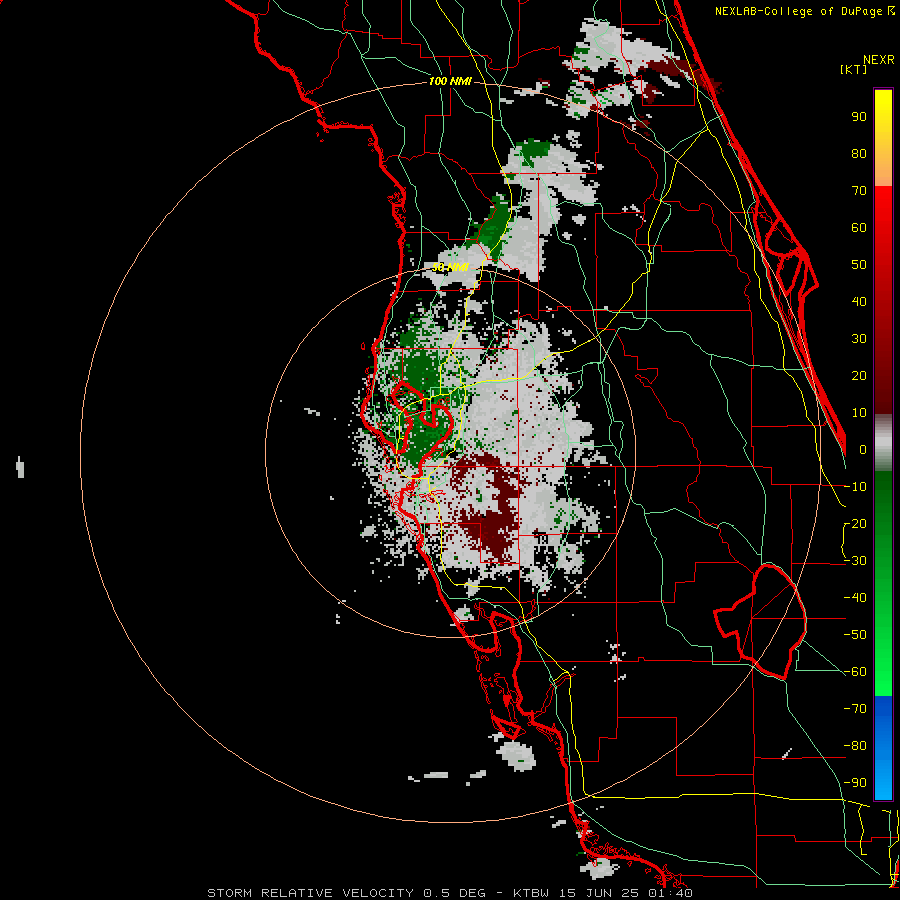
Task: Click the KT units label above the scale
Action: (854, 69)
